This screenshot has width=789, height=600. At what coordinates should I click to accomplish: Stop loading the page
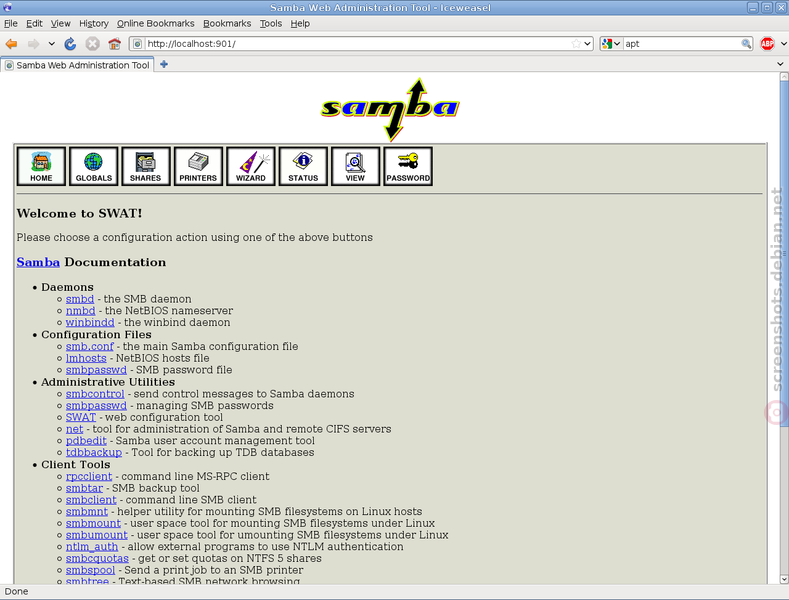92,44
